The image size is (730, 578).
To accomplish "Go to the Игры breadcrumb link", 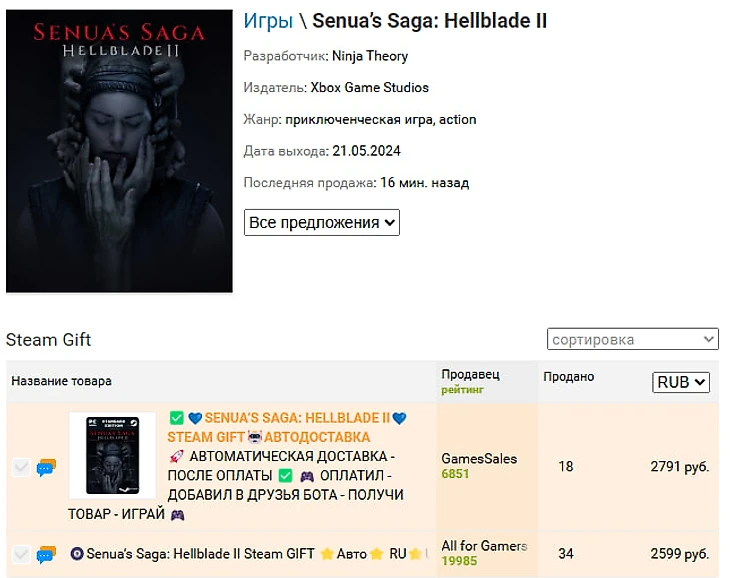I will [268, 21].
